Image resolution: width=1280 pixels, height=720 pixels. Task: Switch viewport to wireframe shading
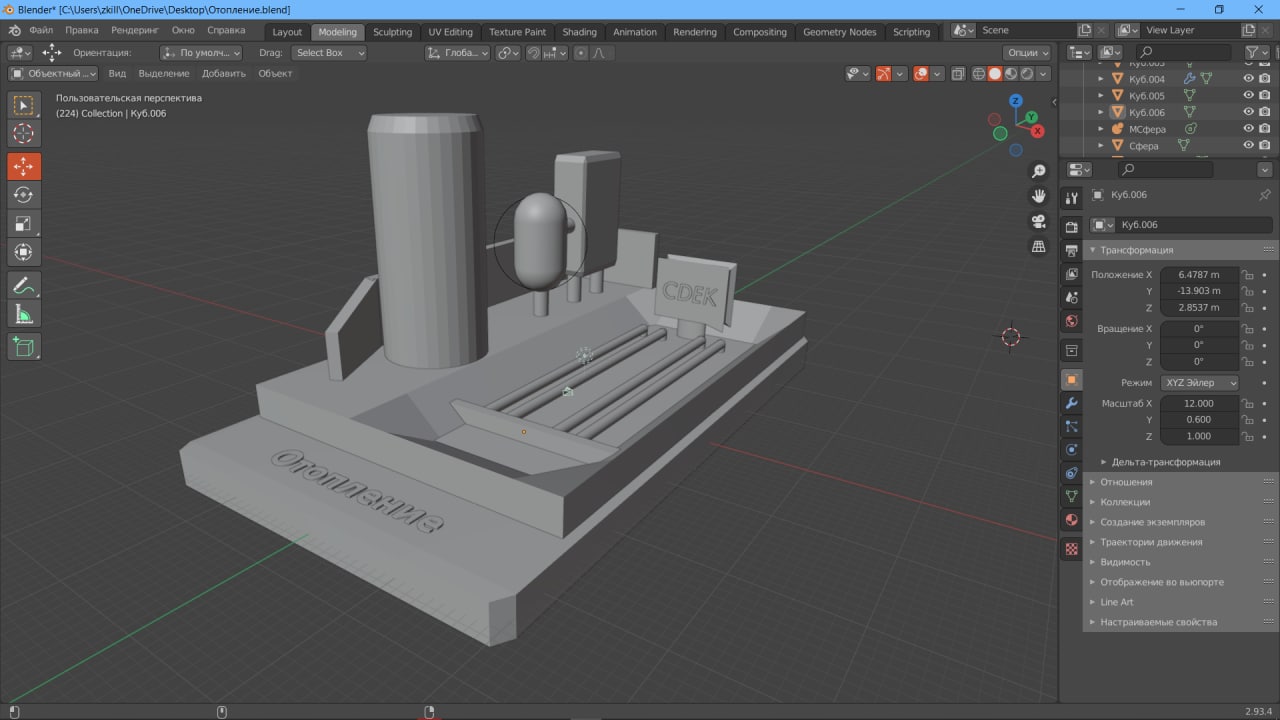977,74
